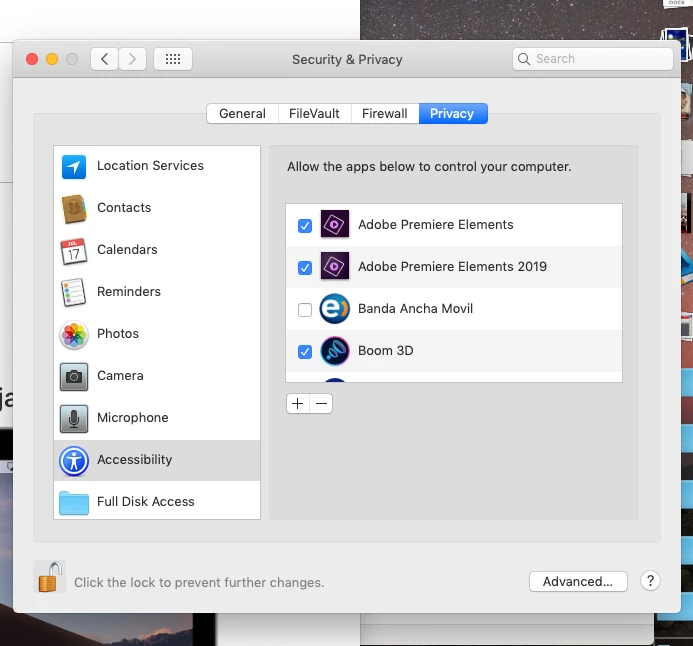The width and height of the screenshot is (693, 646).
Task: Enable the Banda Ancha Movil checkbox
Action: point(305,310)
